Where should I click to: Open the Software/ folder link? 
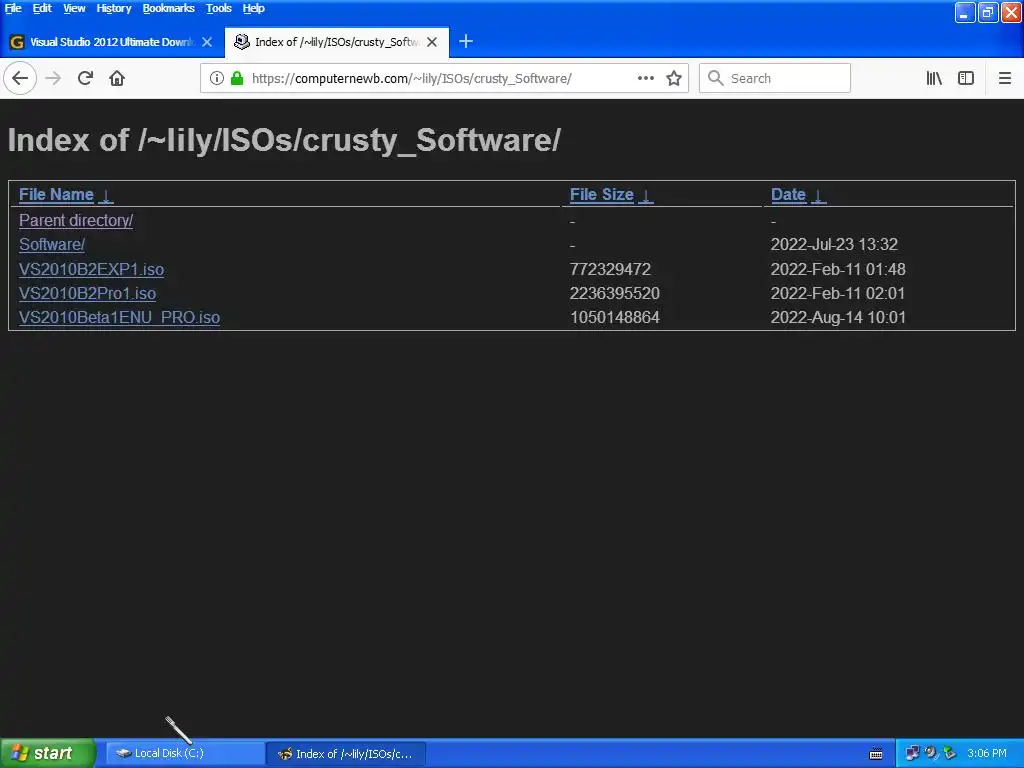52,245
